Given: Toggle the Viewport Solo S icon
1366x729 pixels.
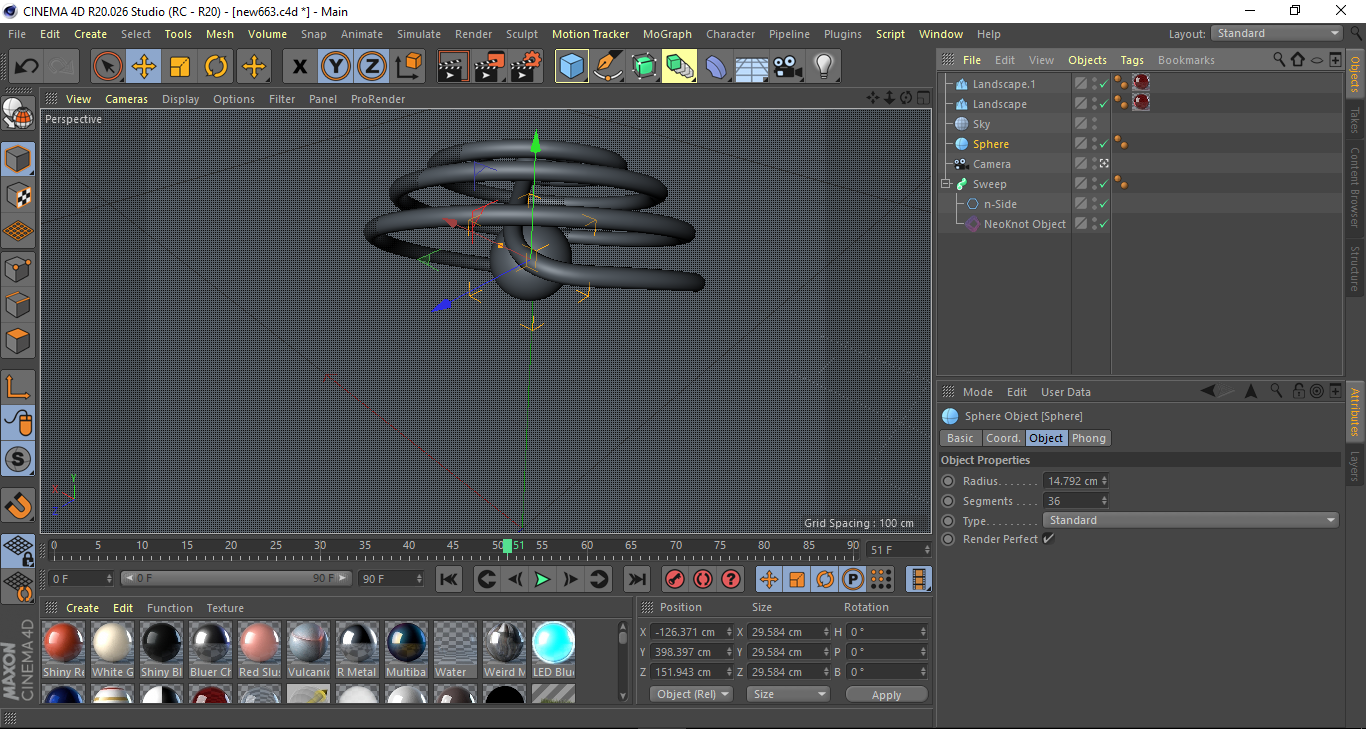Looking at the screenshot, I should click(18, 460).
